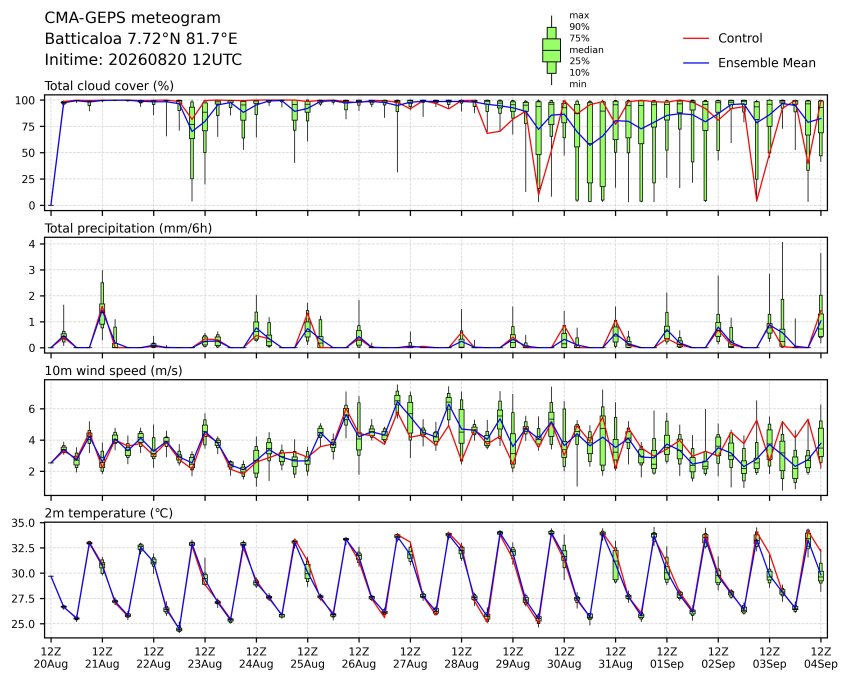Click the "12Z 03Sep" time axis label
Viewport: 849px width, 681px height.
(x=769, y=658)
